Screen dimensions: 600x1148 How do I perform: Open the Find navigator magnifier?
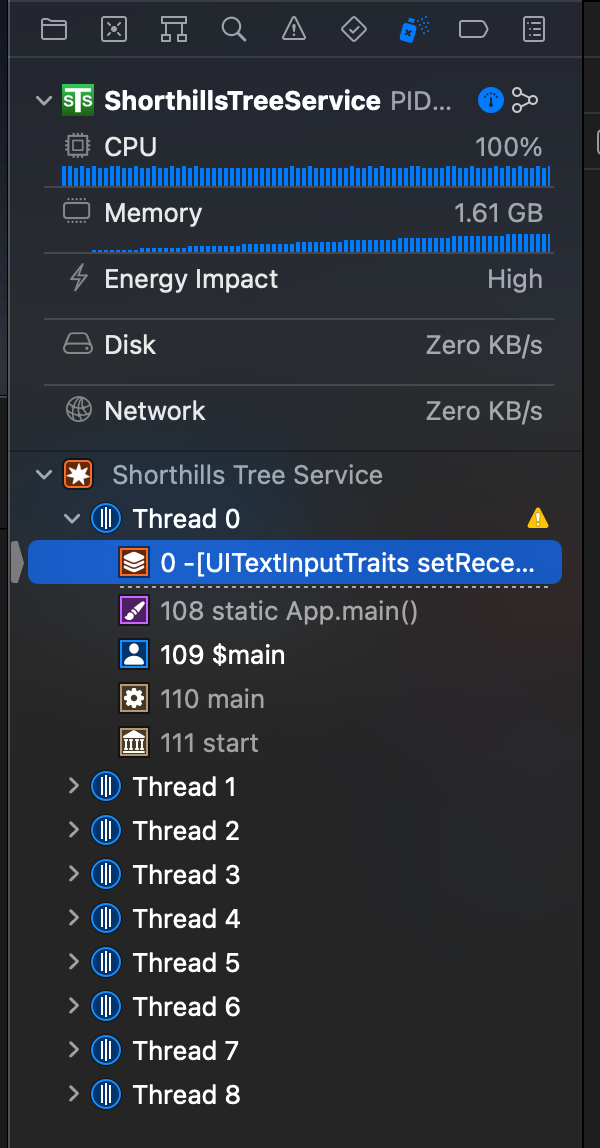[x=234, y=29]
